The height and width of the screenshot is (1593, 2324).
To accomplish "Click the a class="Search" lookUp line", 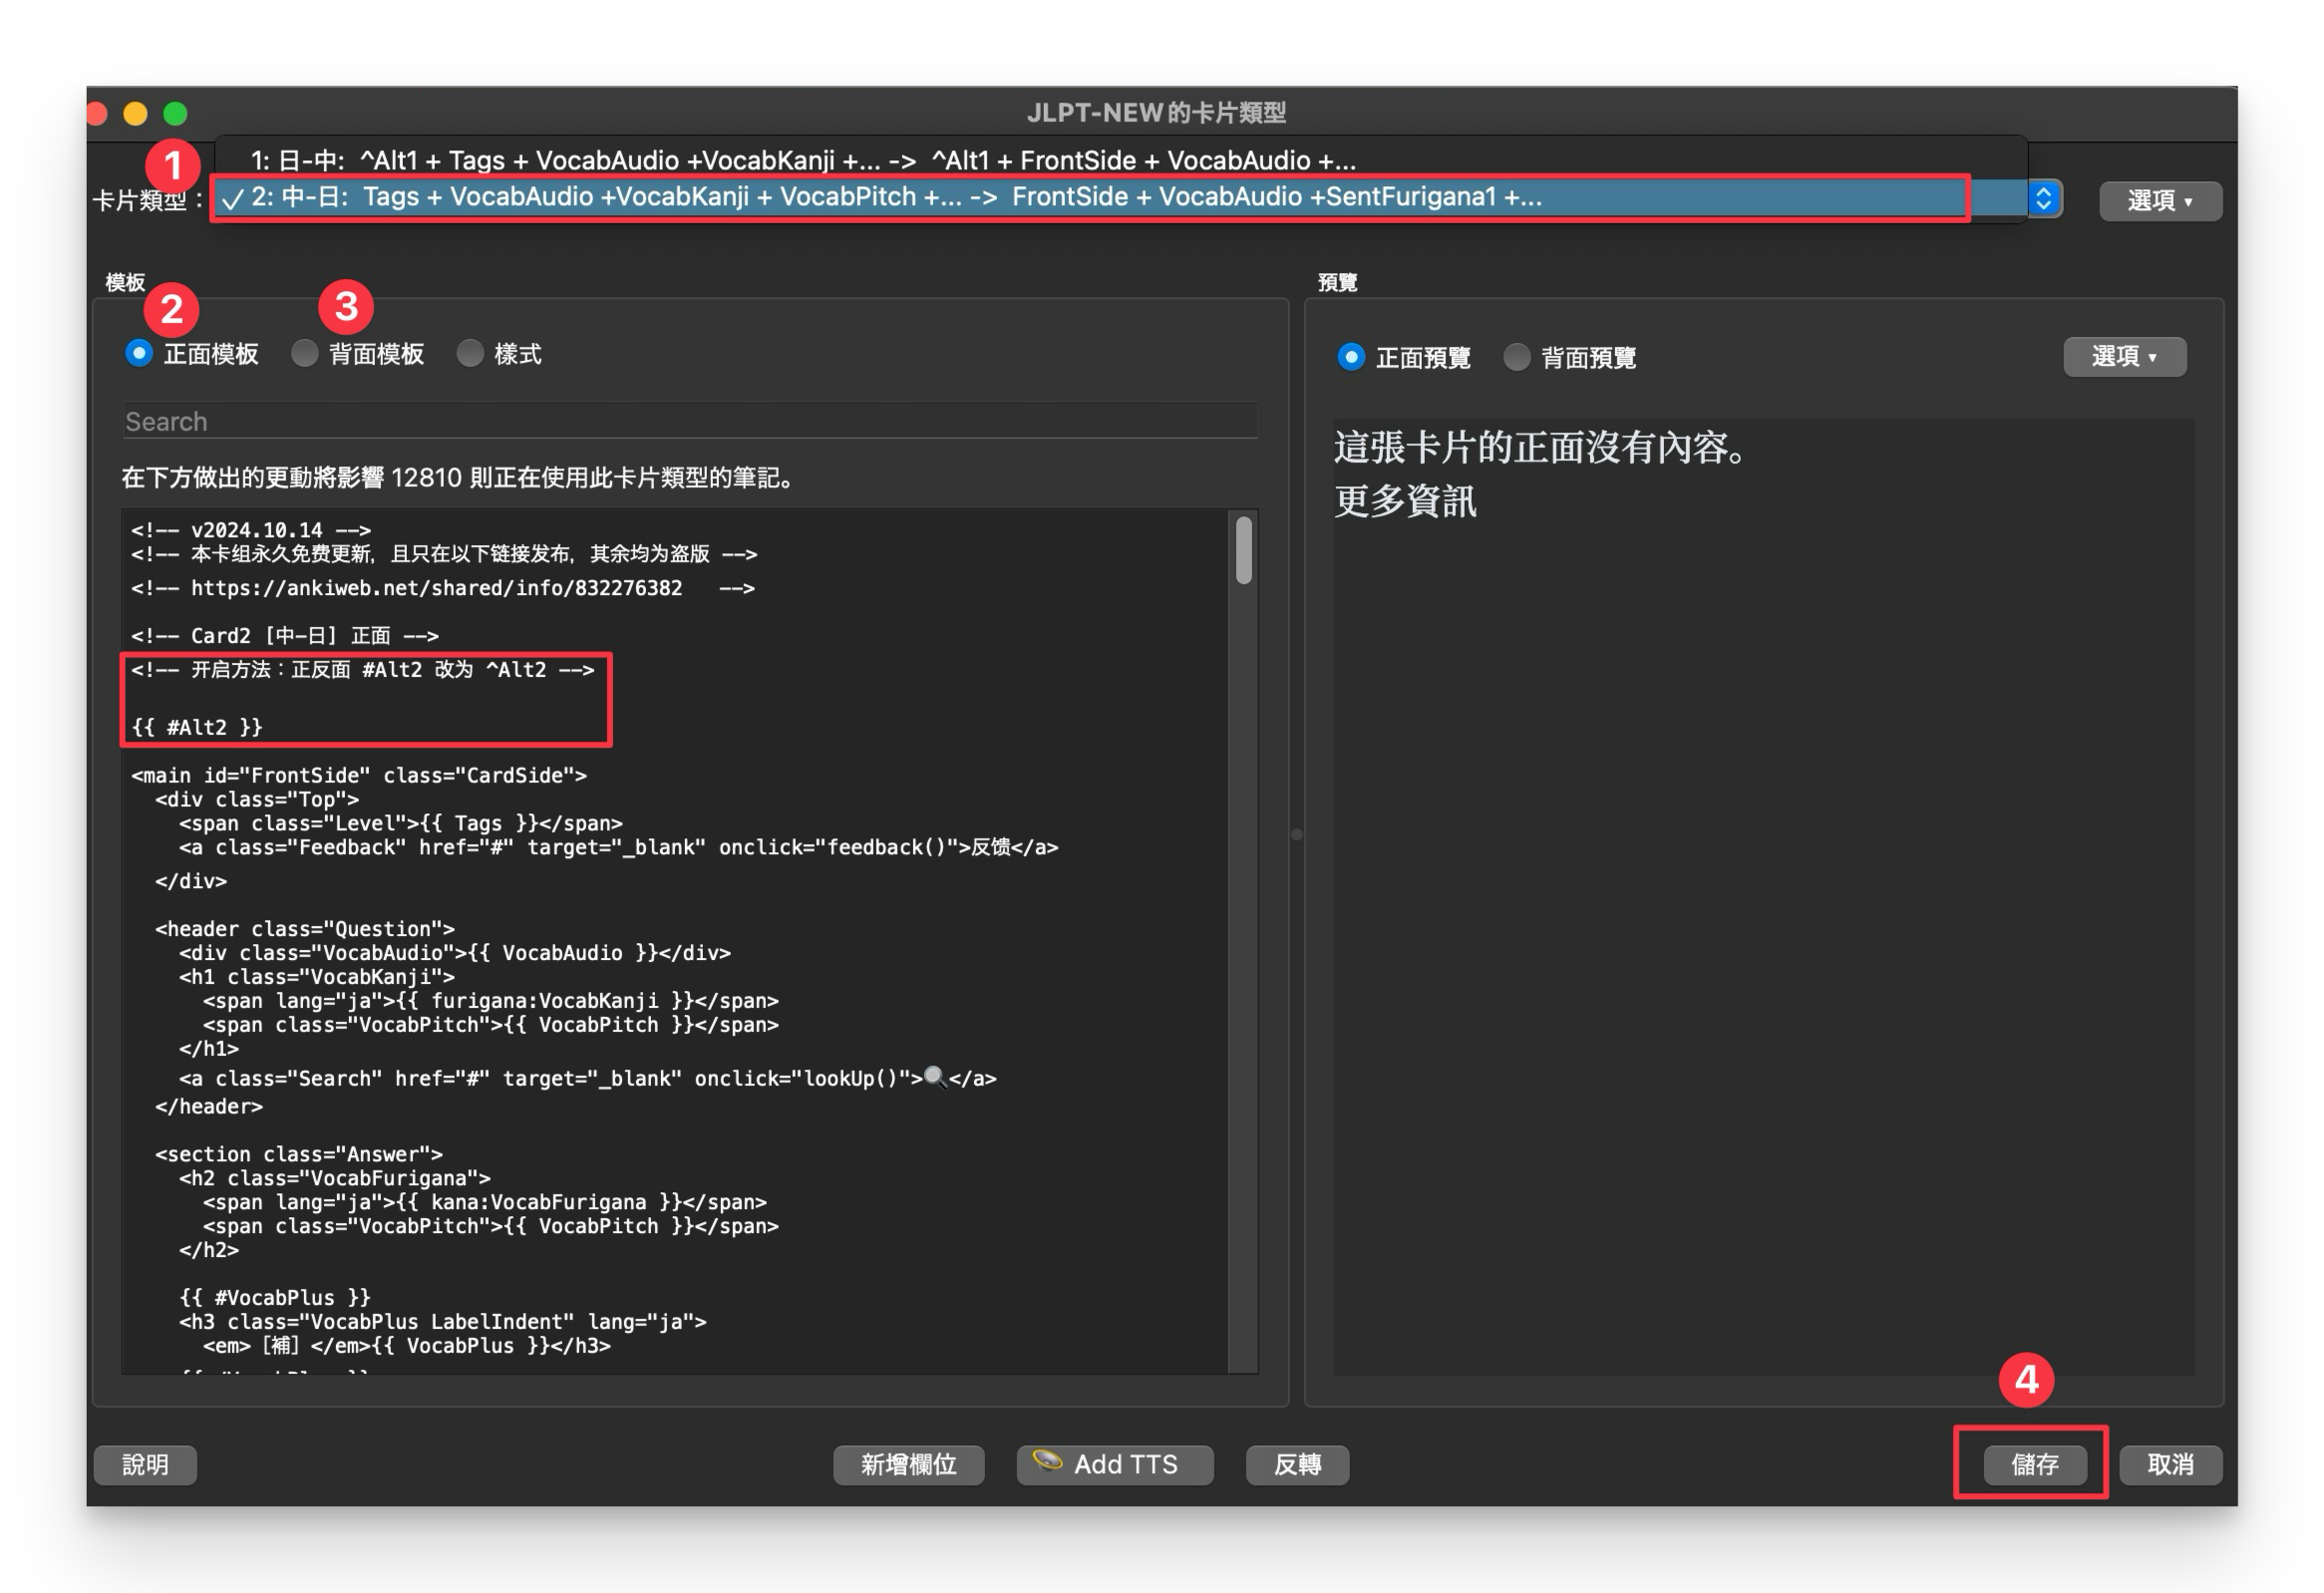I will pyautogui.click(x=588, y=1078).
